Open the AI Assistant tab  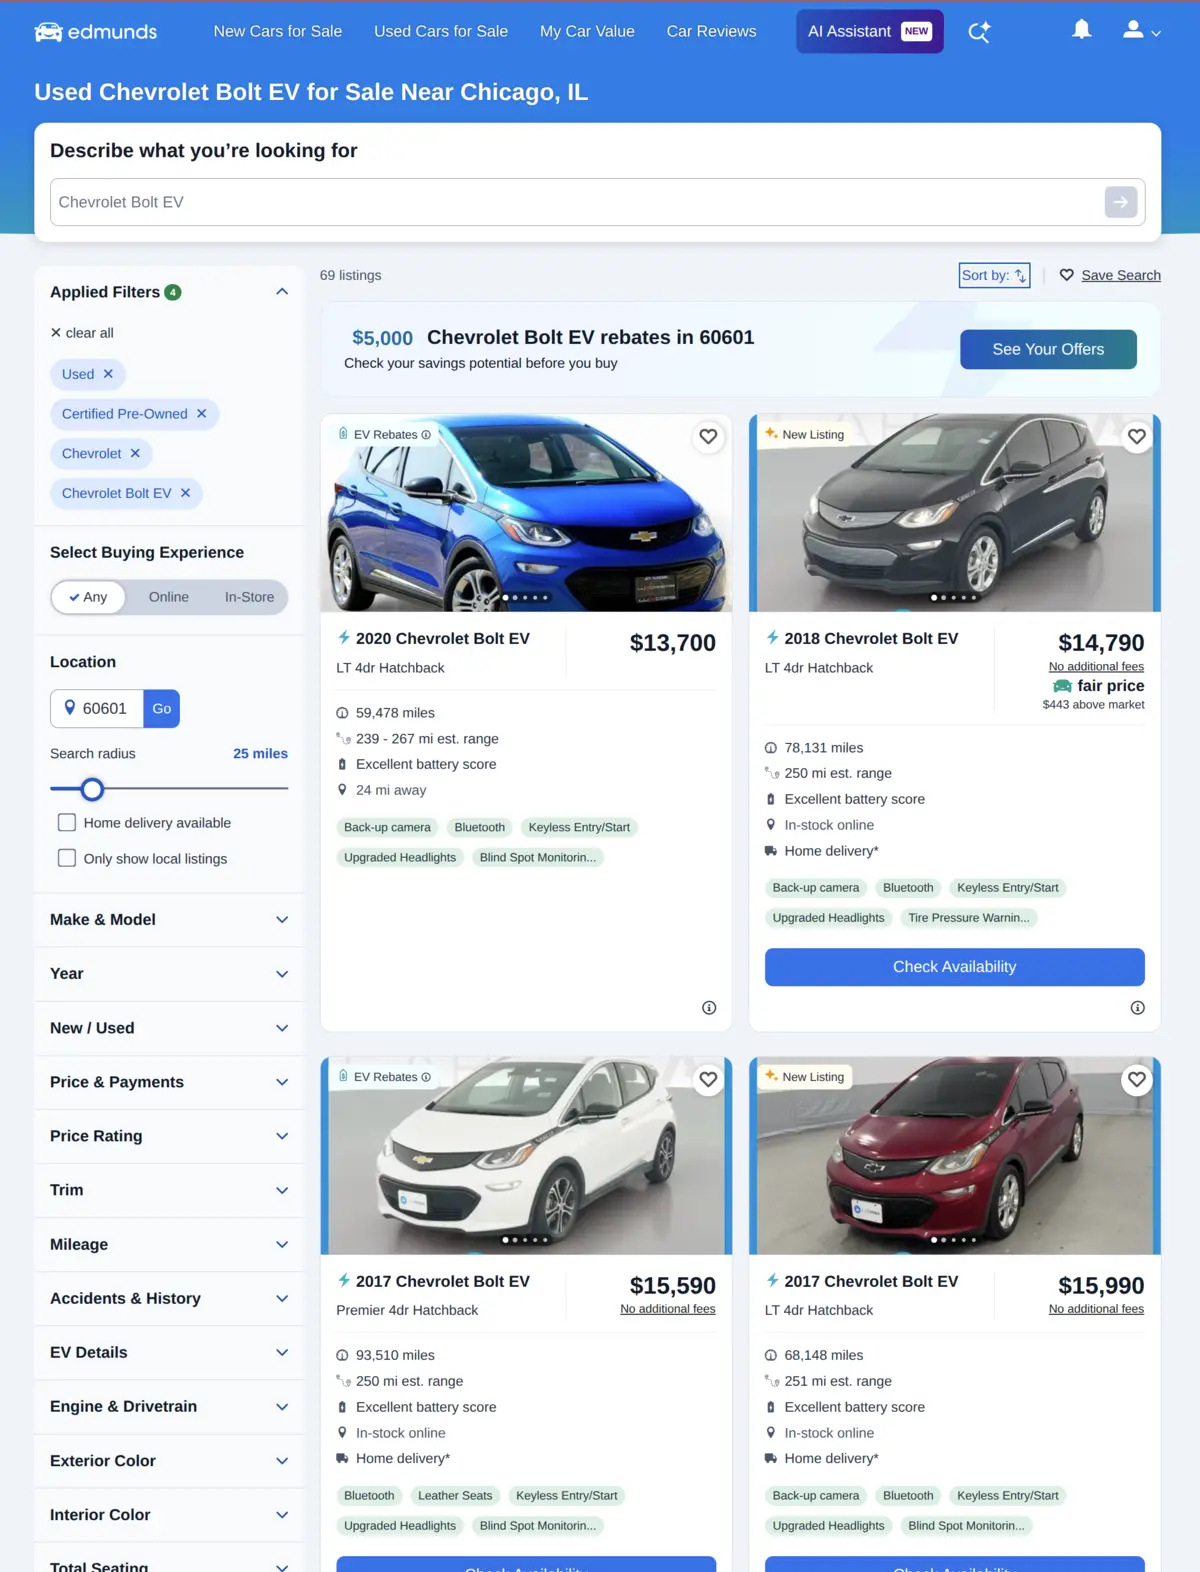869,32
